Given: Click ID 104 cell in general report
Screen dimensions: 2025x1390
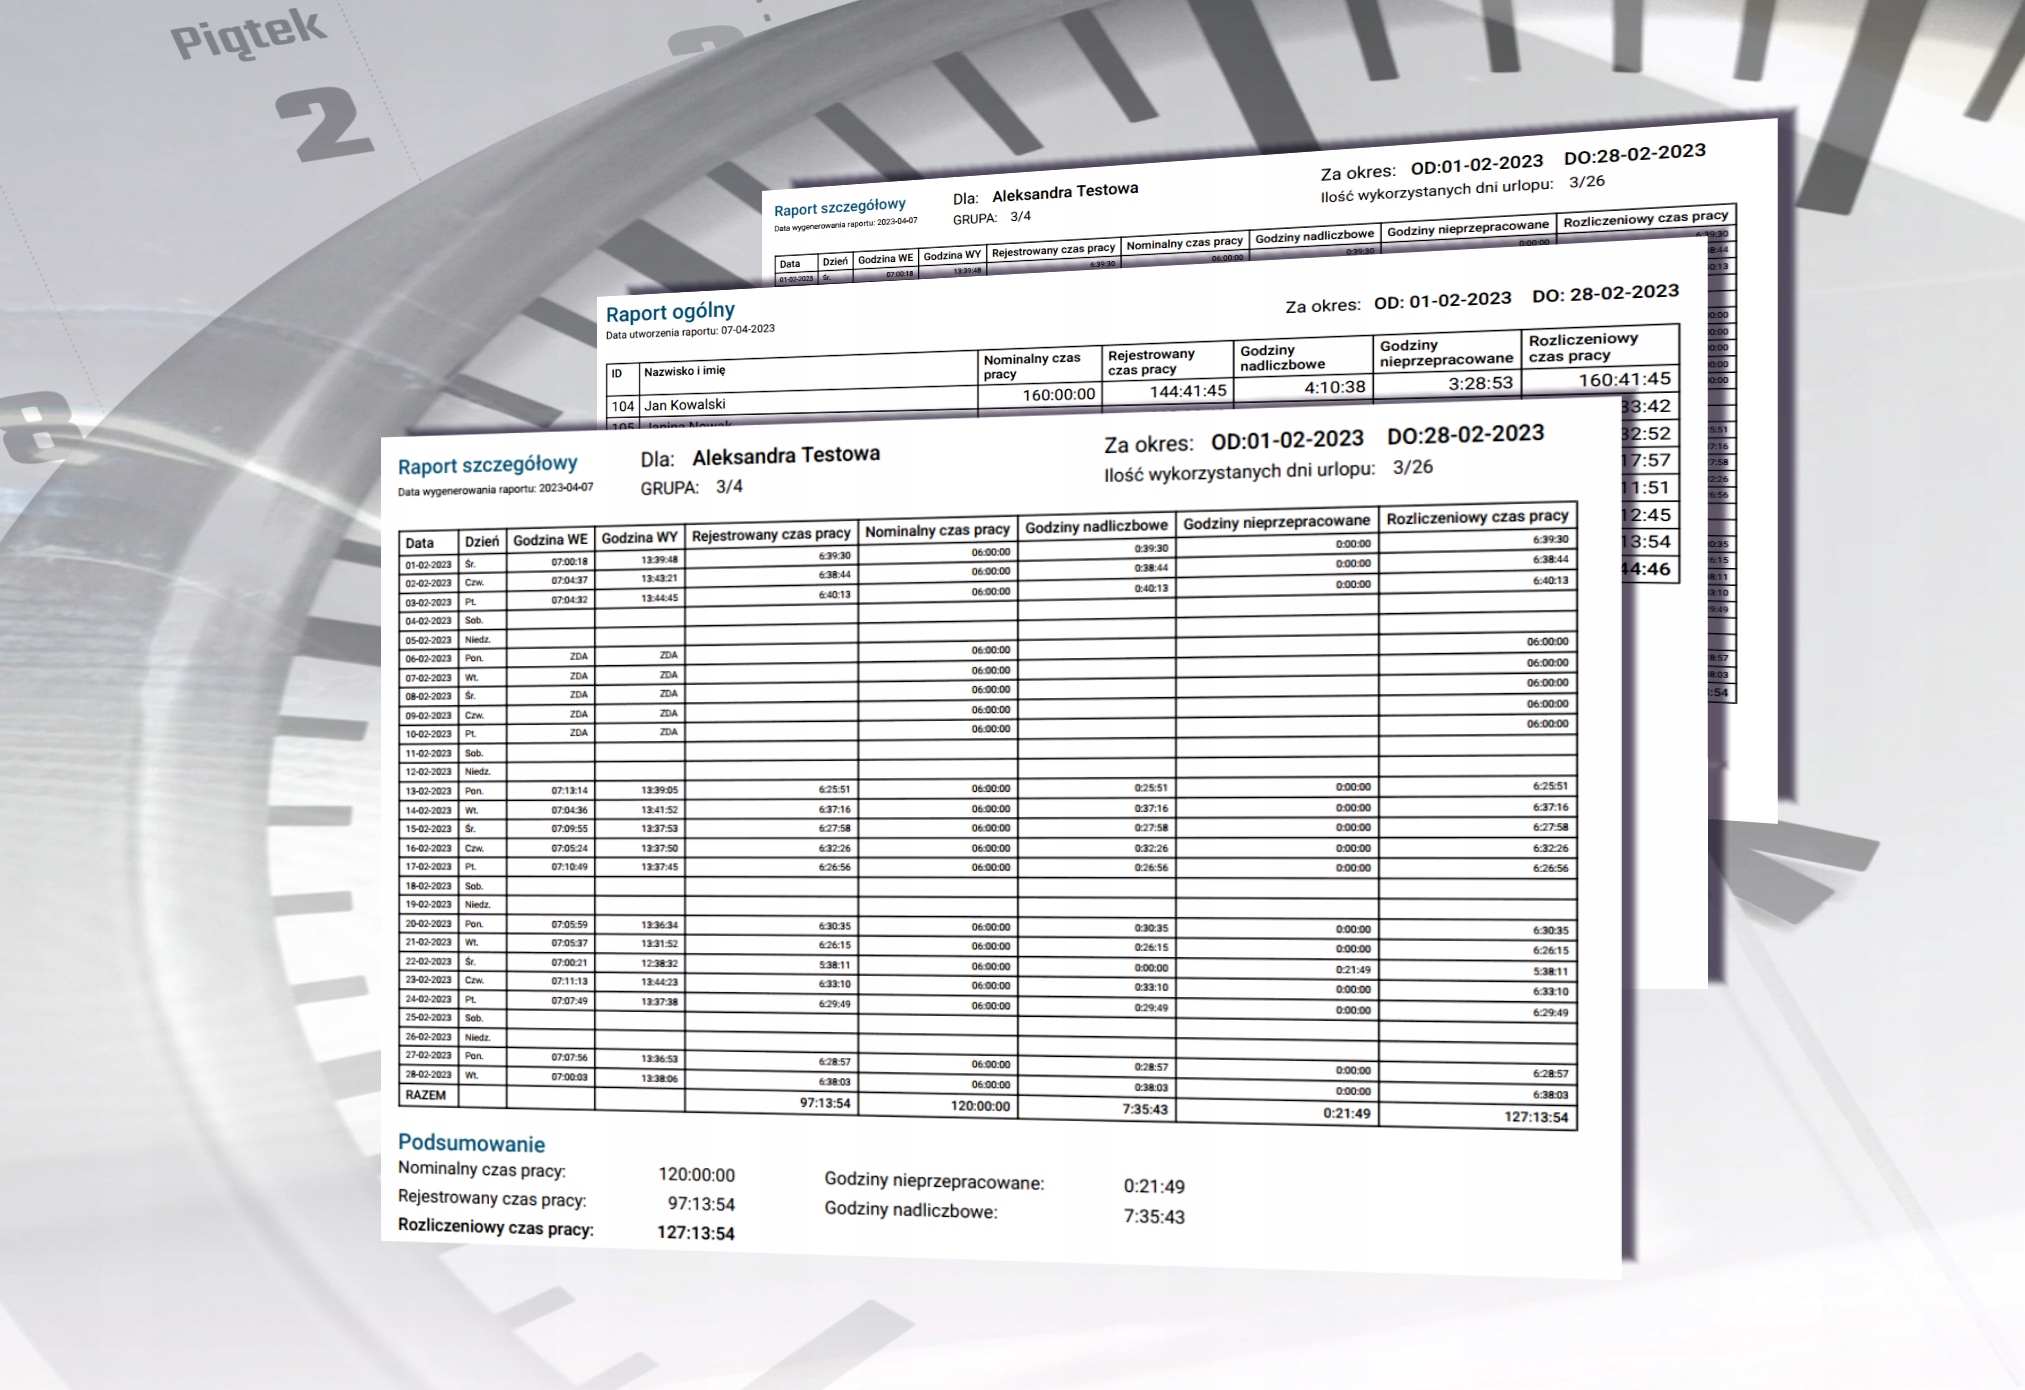Looking at the screenshot, I should pos(622,406).
